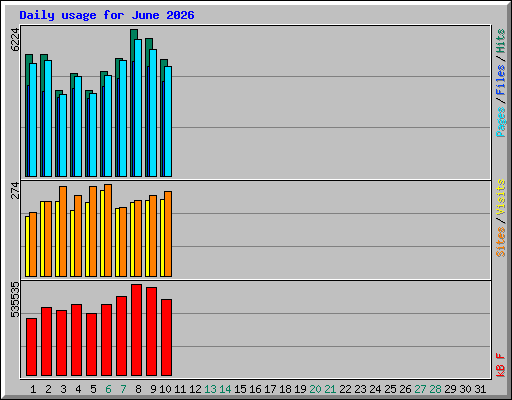
Task: Click the green Hits legend label
Action: (x=501, y=41)
